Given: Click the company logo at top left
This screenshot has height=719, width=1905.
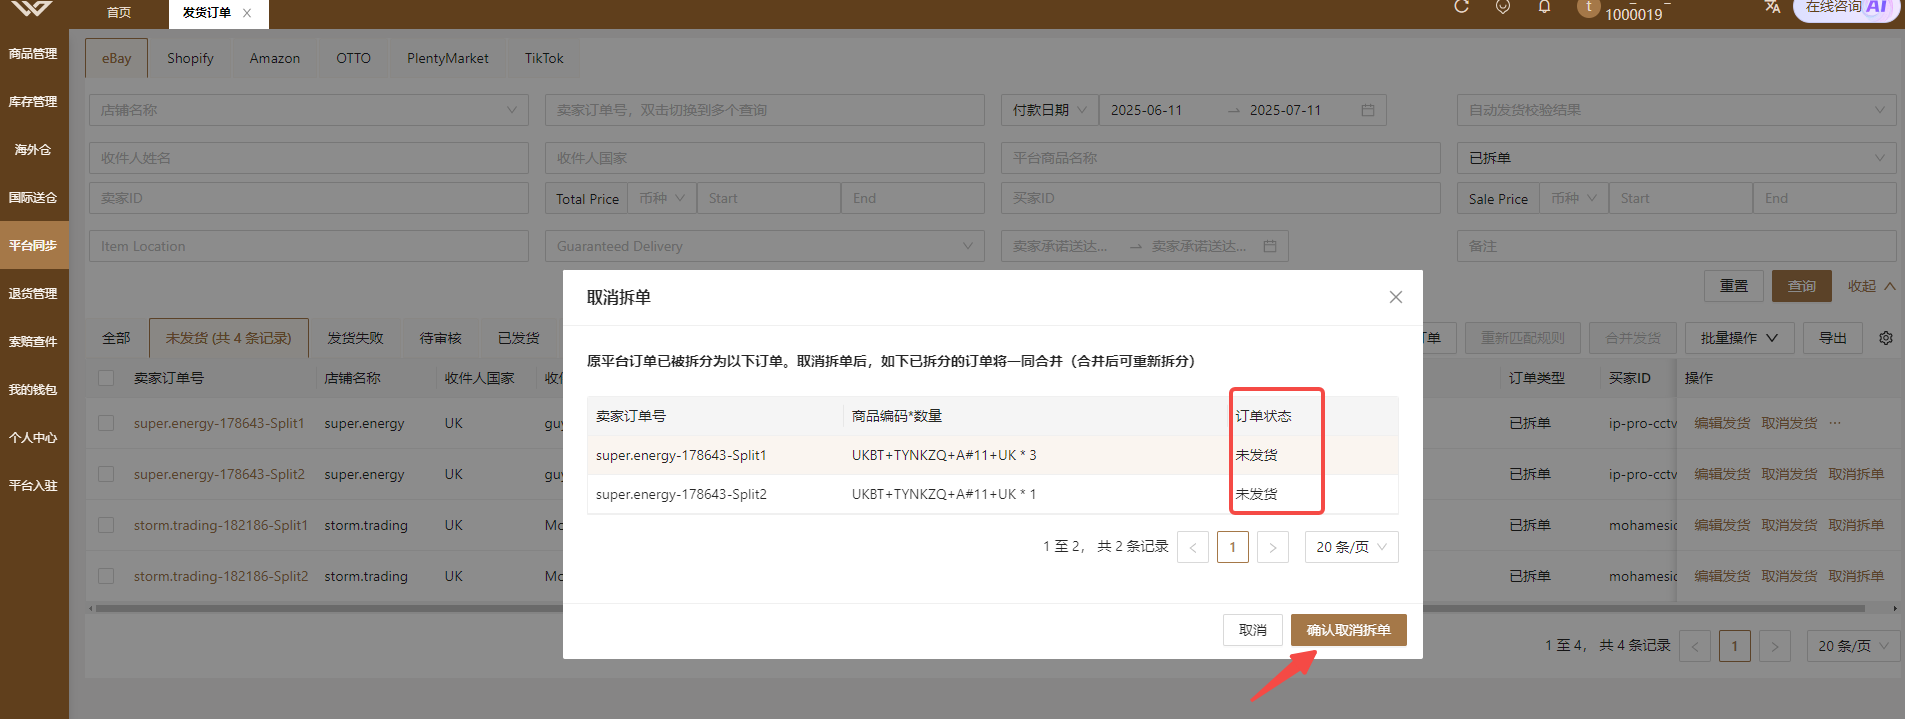Looking at the screenshot, I should pyautogui.click(x=32, y=9).
